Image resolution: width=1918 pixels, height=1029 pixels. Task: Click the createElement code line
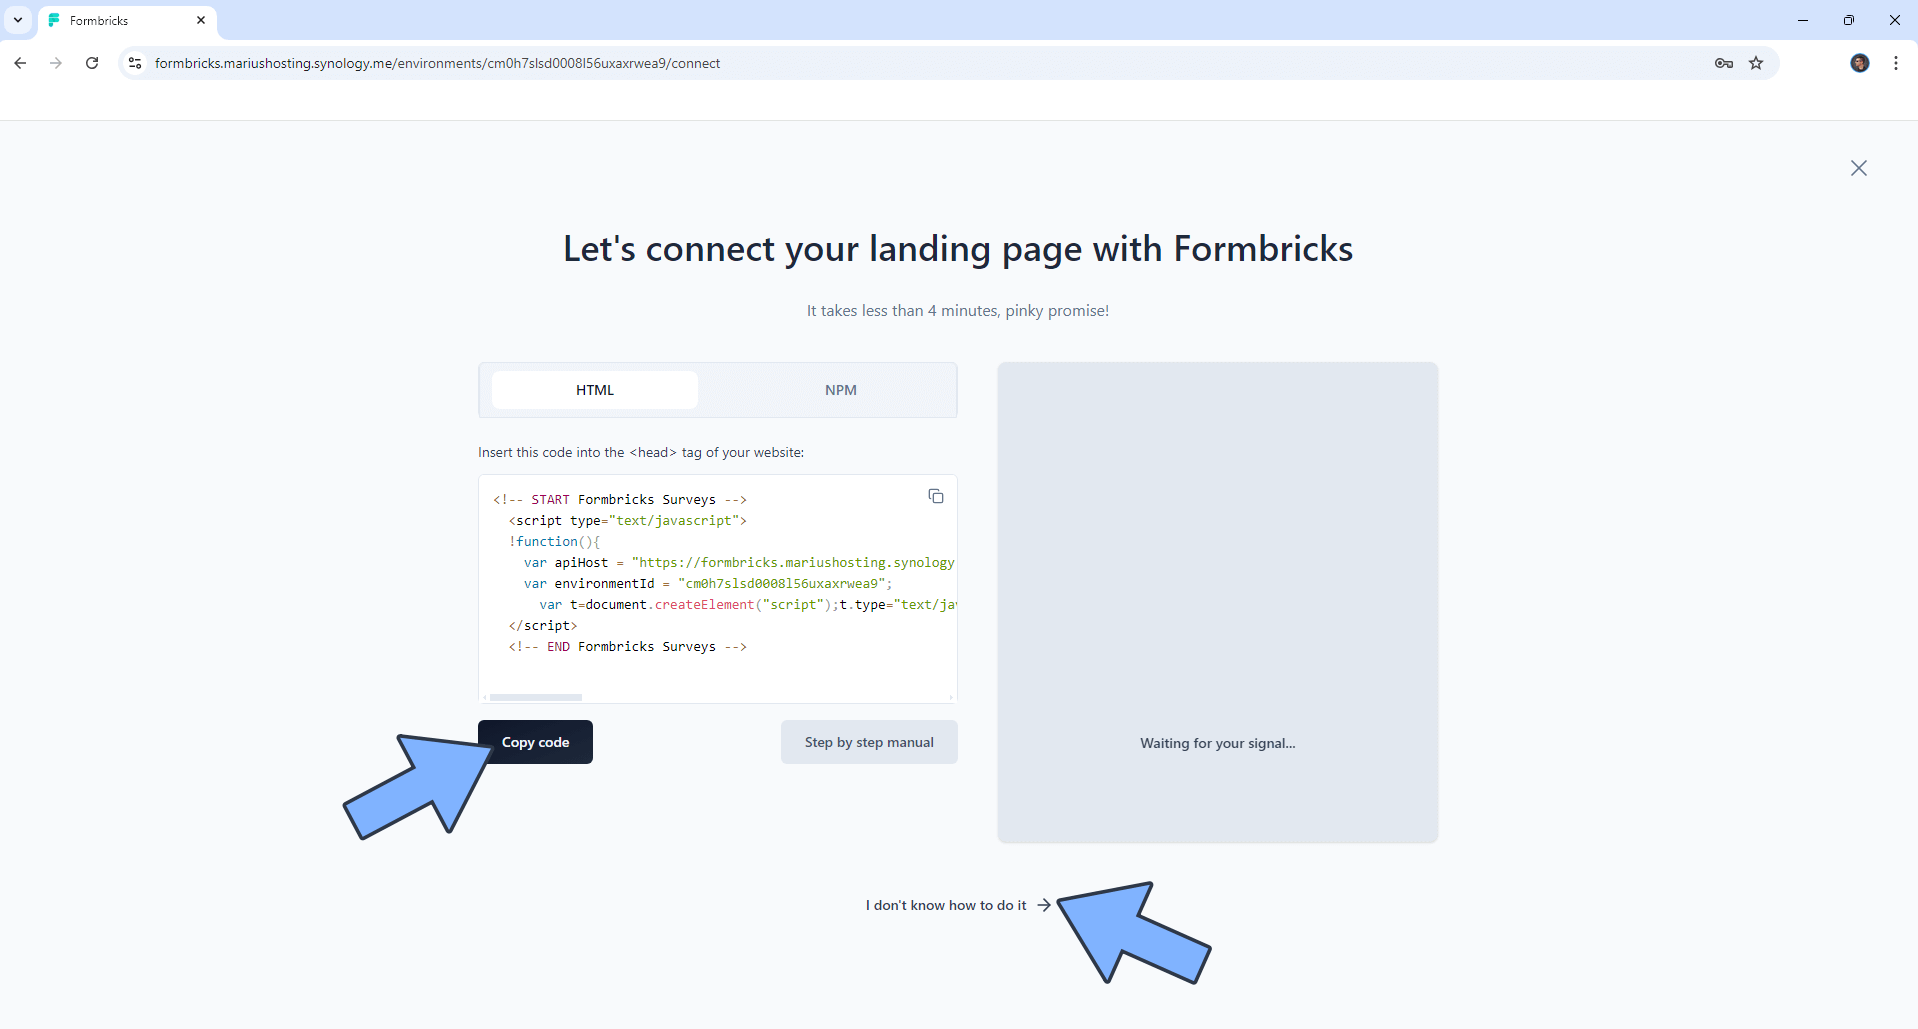[x=747, y=604]
